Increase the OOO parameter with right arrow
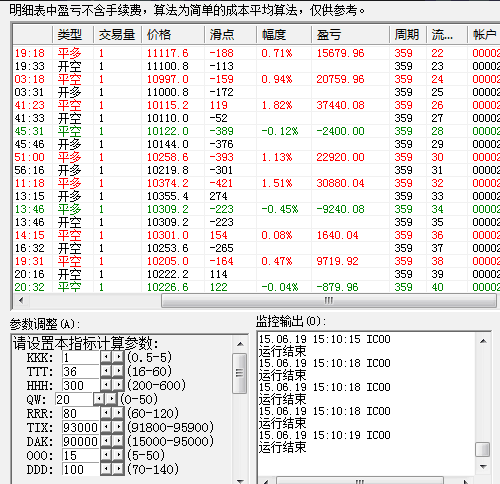Screen dimensions: 500x484 tap(118, 455)
